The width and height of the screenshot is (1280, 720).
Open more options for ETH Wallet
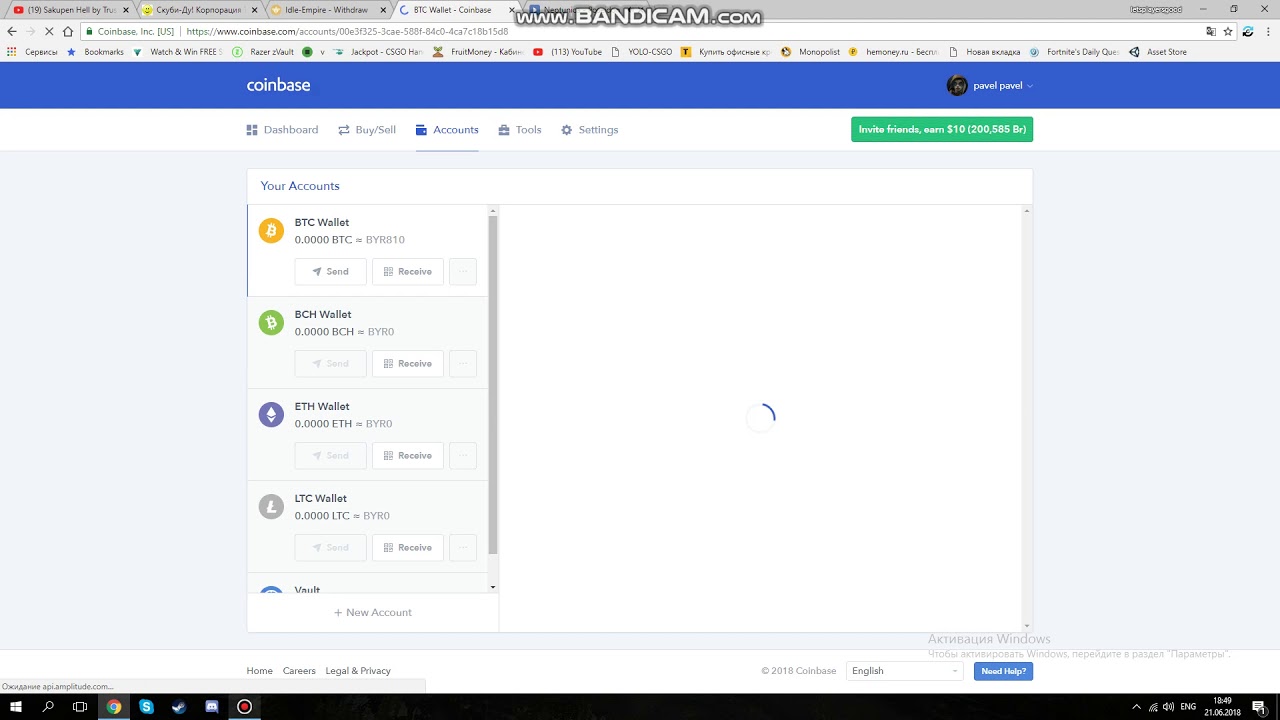pyautogui.click(x=463, y=456)
